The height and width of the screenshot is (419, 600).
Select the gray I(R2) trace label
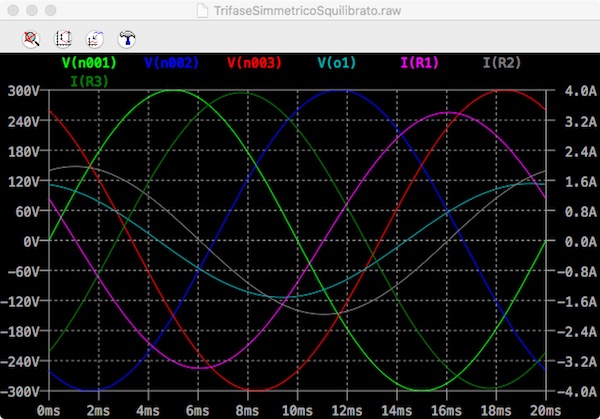pos(502,63)
